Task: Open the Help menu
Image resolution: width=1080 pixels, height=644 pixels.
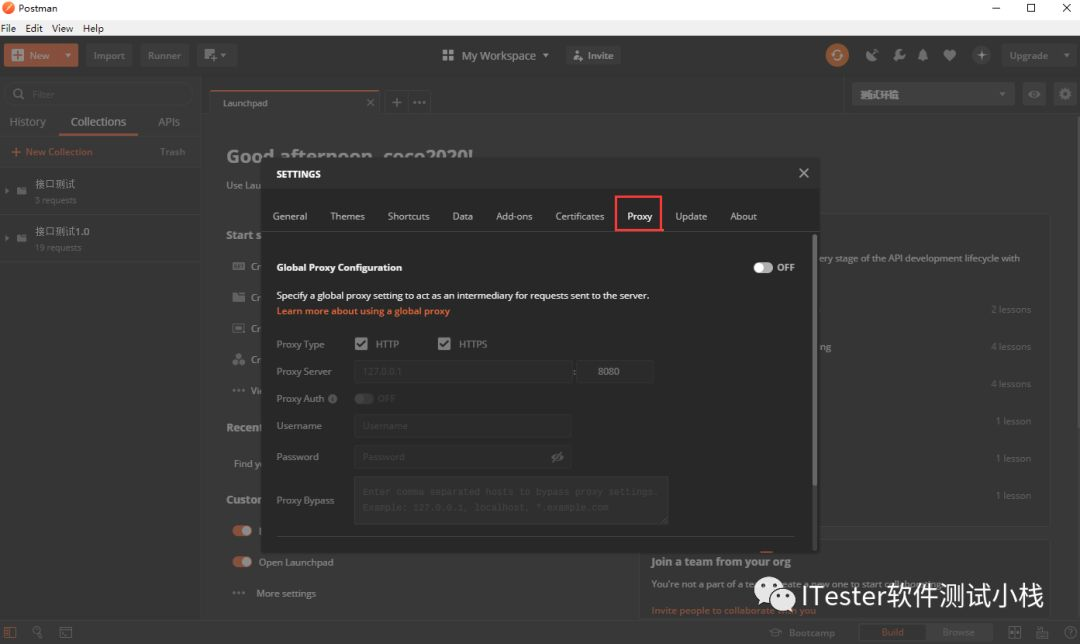Action: pos(93,28)
